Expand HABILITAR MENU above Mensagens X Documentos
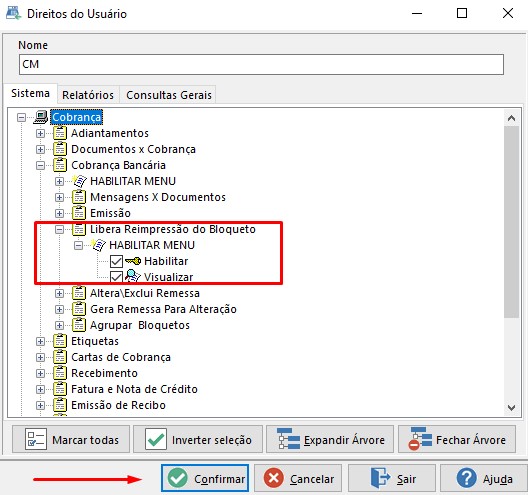Viewport: 528px width, 495px height. coord(59,182)
